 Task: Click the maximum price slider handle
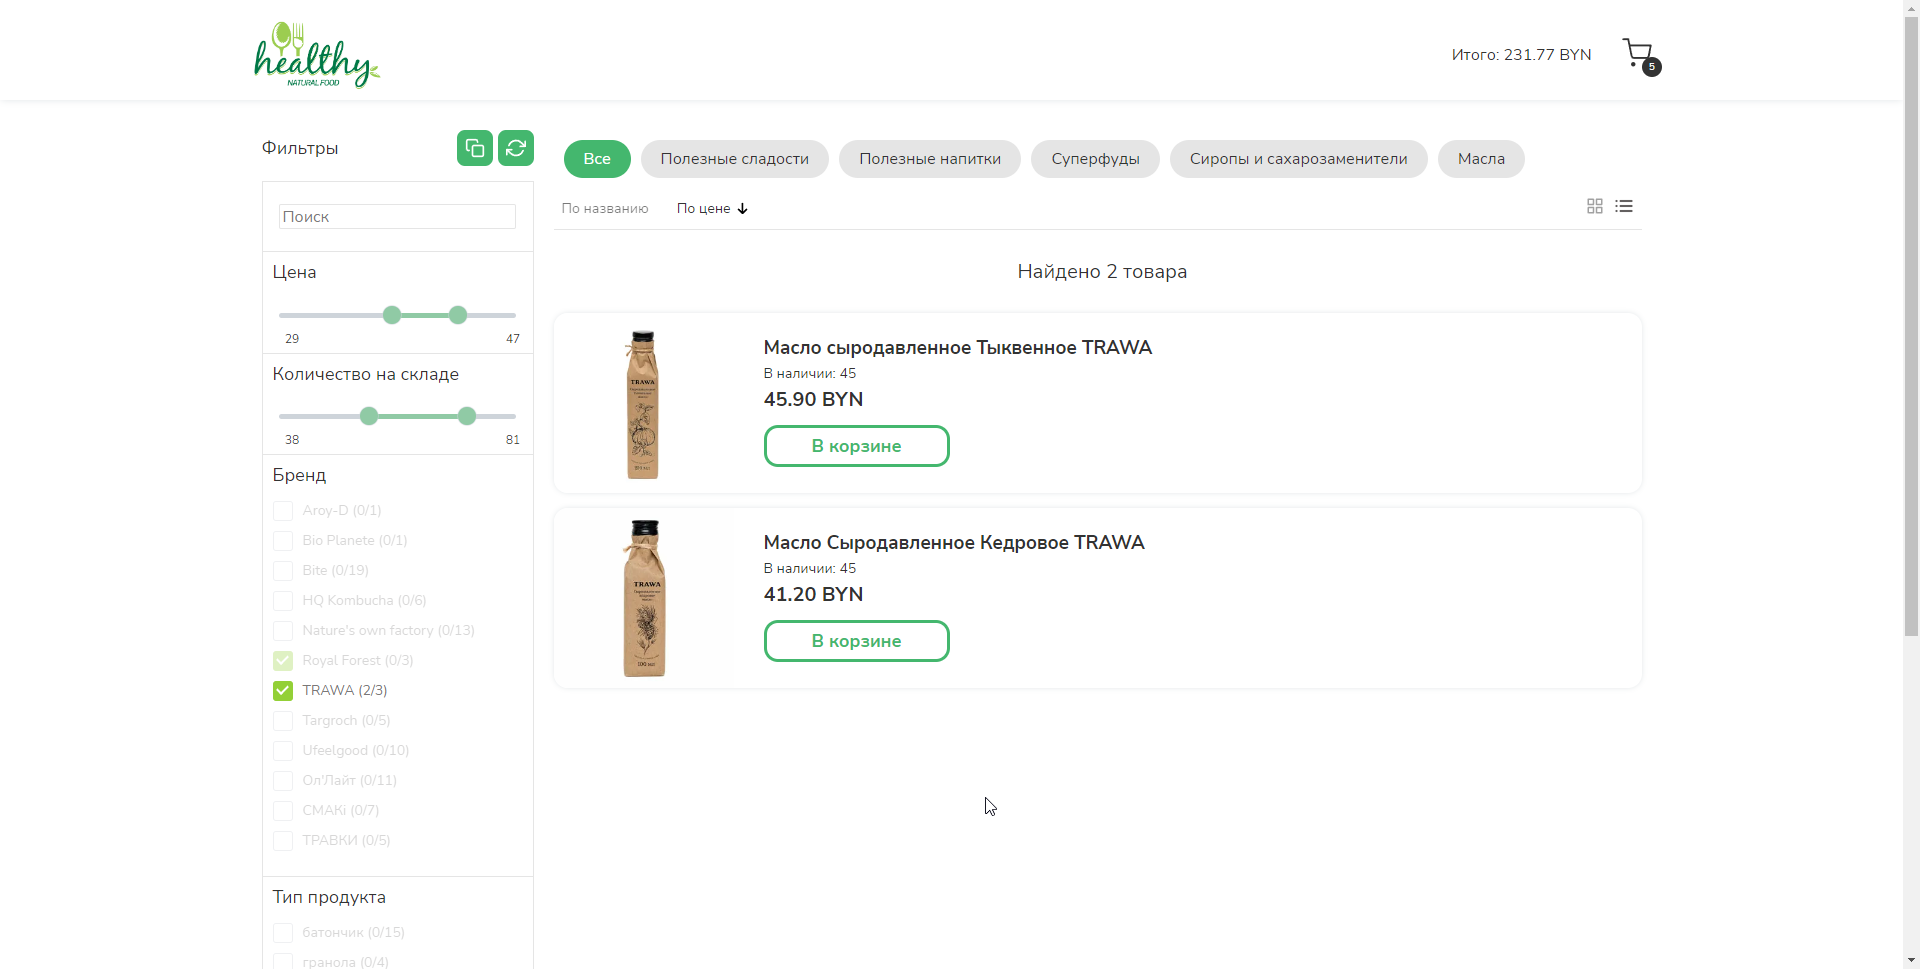coord(458,315)
